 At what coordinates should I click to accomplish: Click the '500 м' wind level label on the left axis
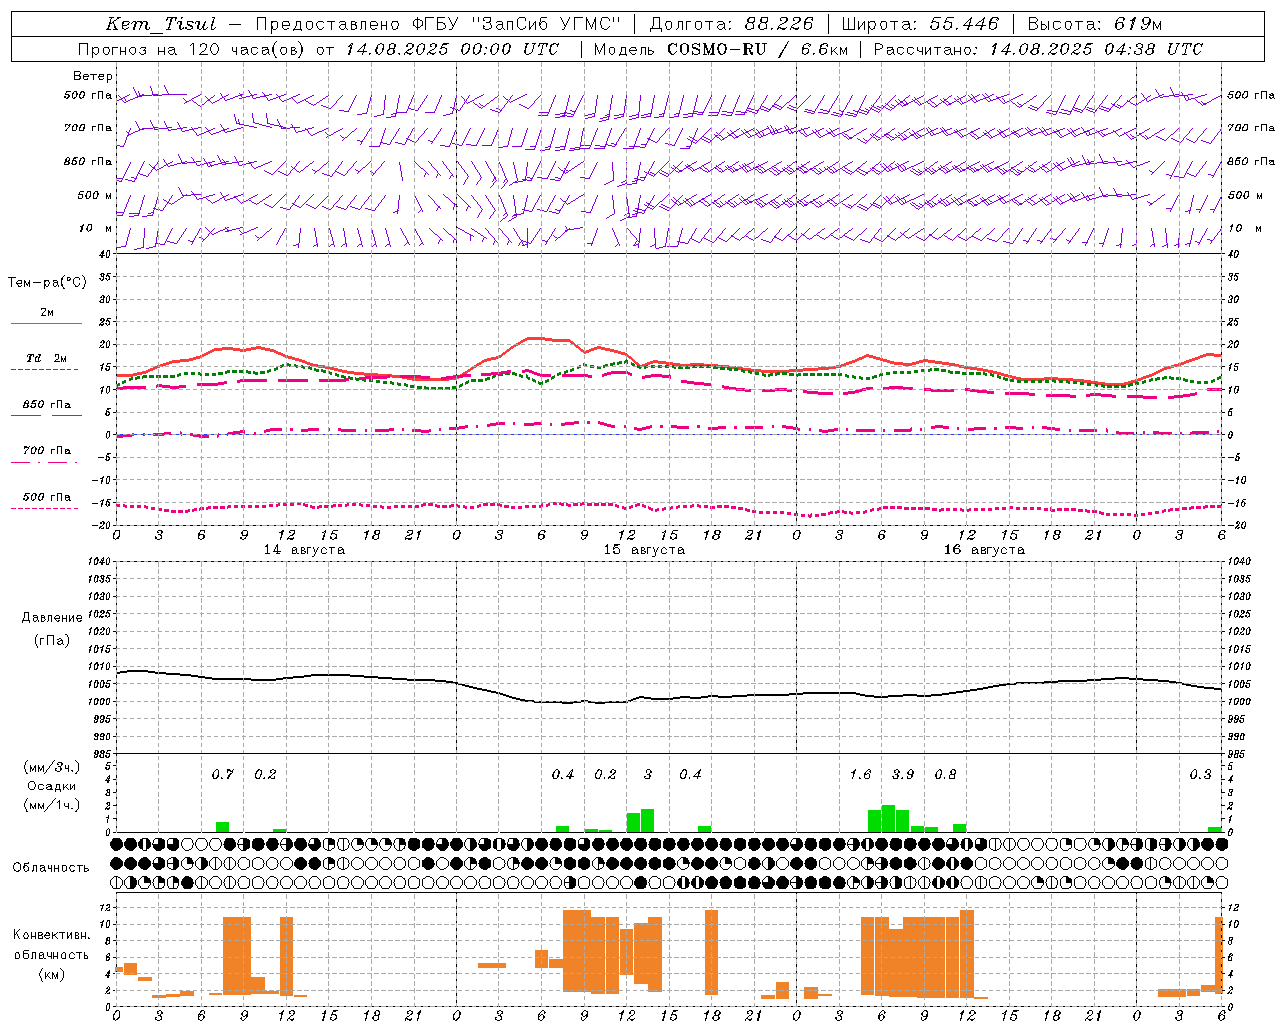tap(95, 195)
